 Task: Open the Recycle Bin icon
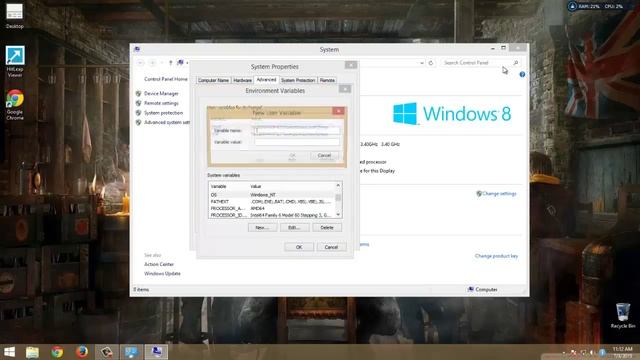pos(622,316)
